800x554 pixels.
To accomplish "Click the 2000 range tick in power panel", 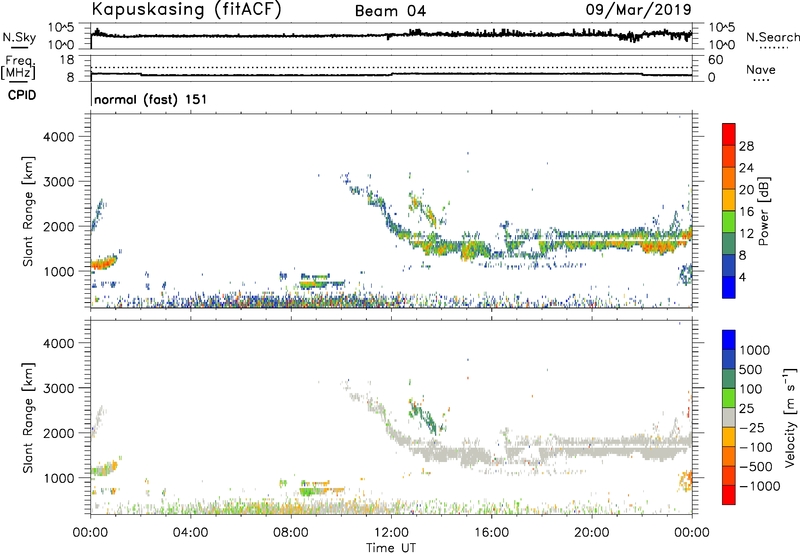I will click(x=59, y=226).
